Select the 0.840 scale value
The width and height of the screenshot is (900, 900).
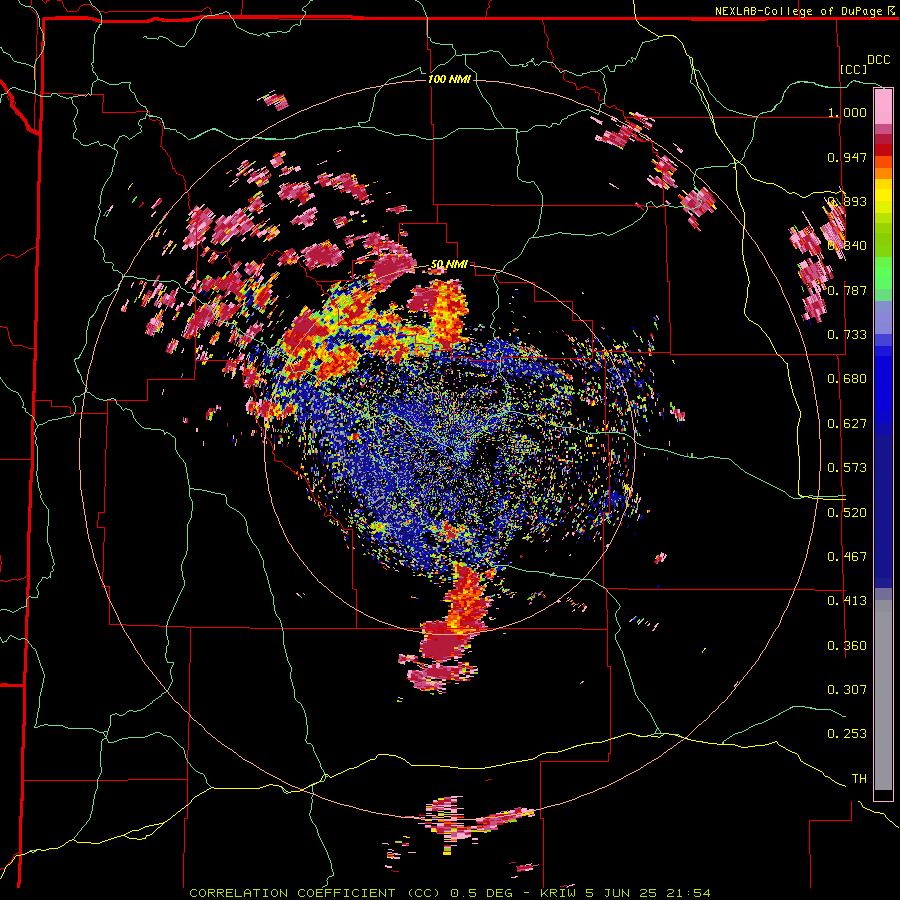[x=847, y=246]
